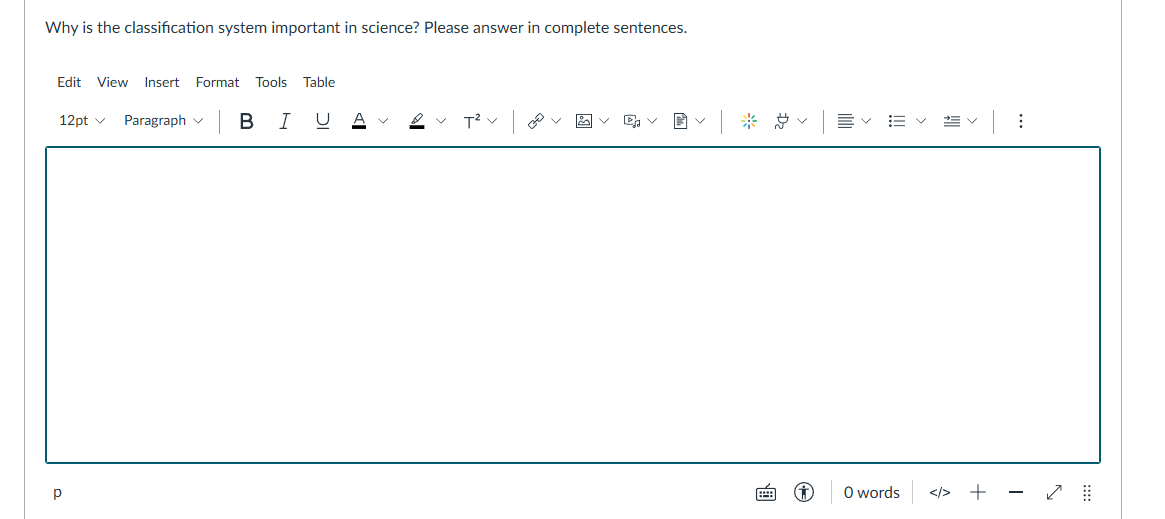Click the links chain icon
Screen dimensions: 1165x519
(x=535, y=121)
